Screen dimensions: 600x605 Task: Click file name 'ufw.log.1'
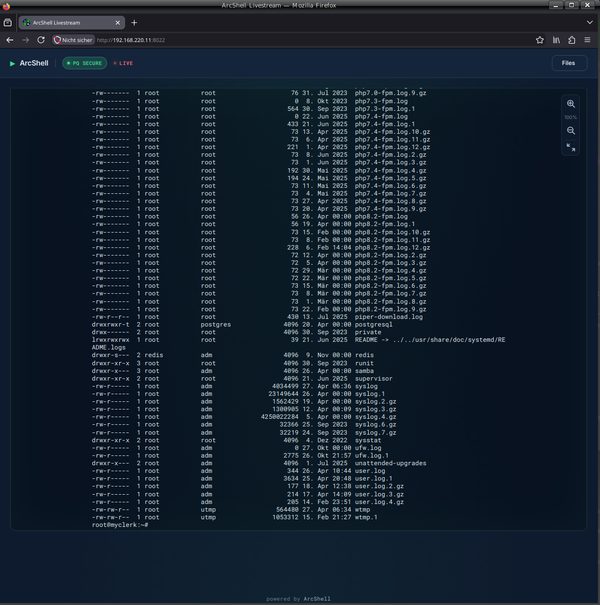[x=372, y=455]
